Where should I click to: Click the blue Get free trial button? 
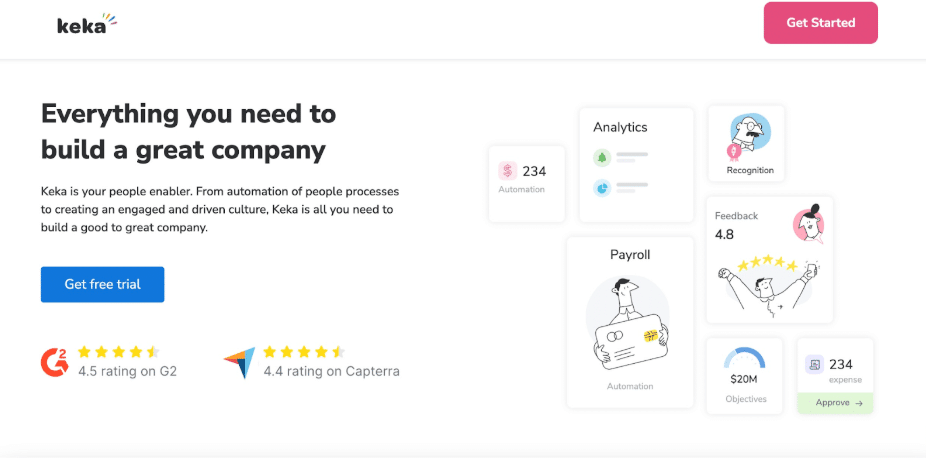pyautogui.click(x=102, y=284)
